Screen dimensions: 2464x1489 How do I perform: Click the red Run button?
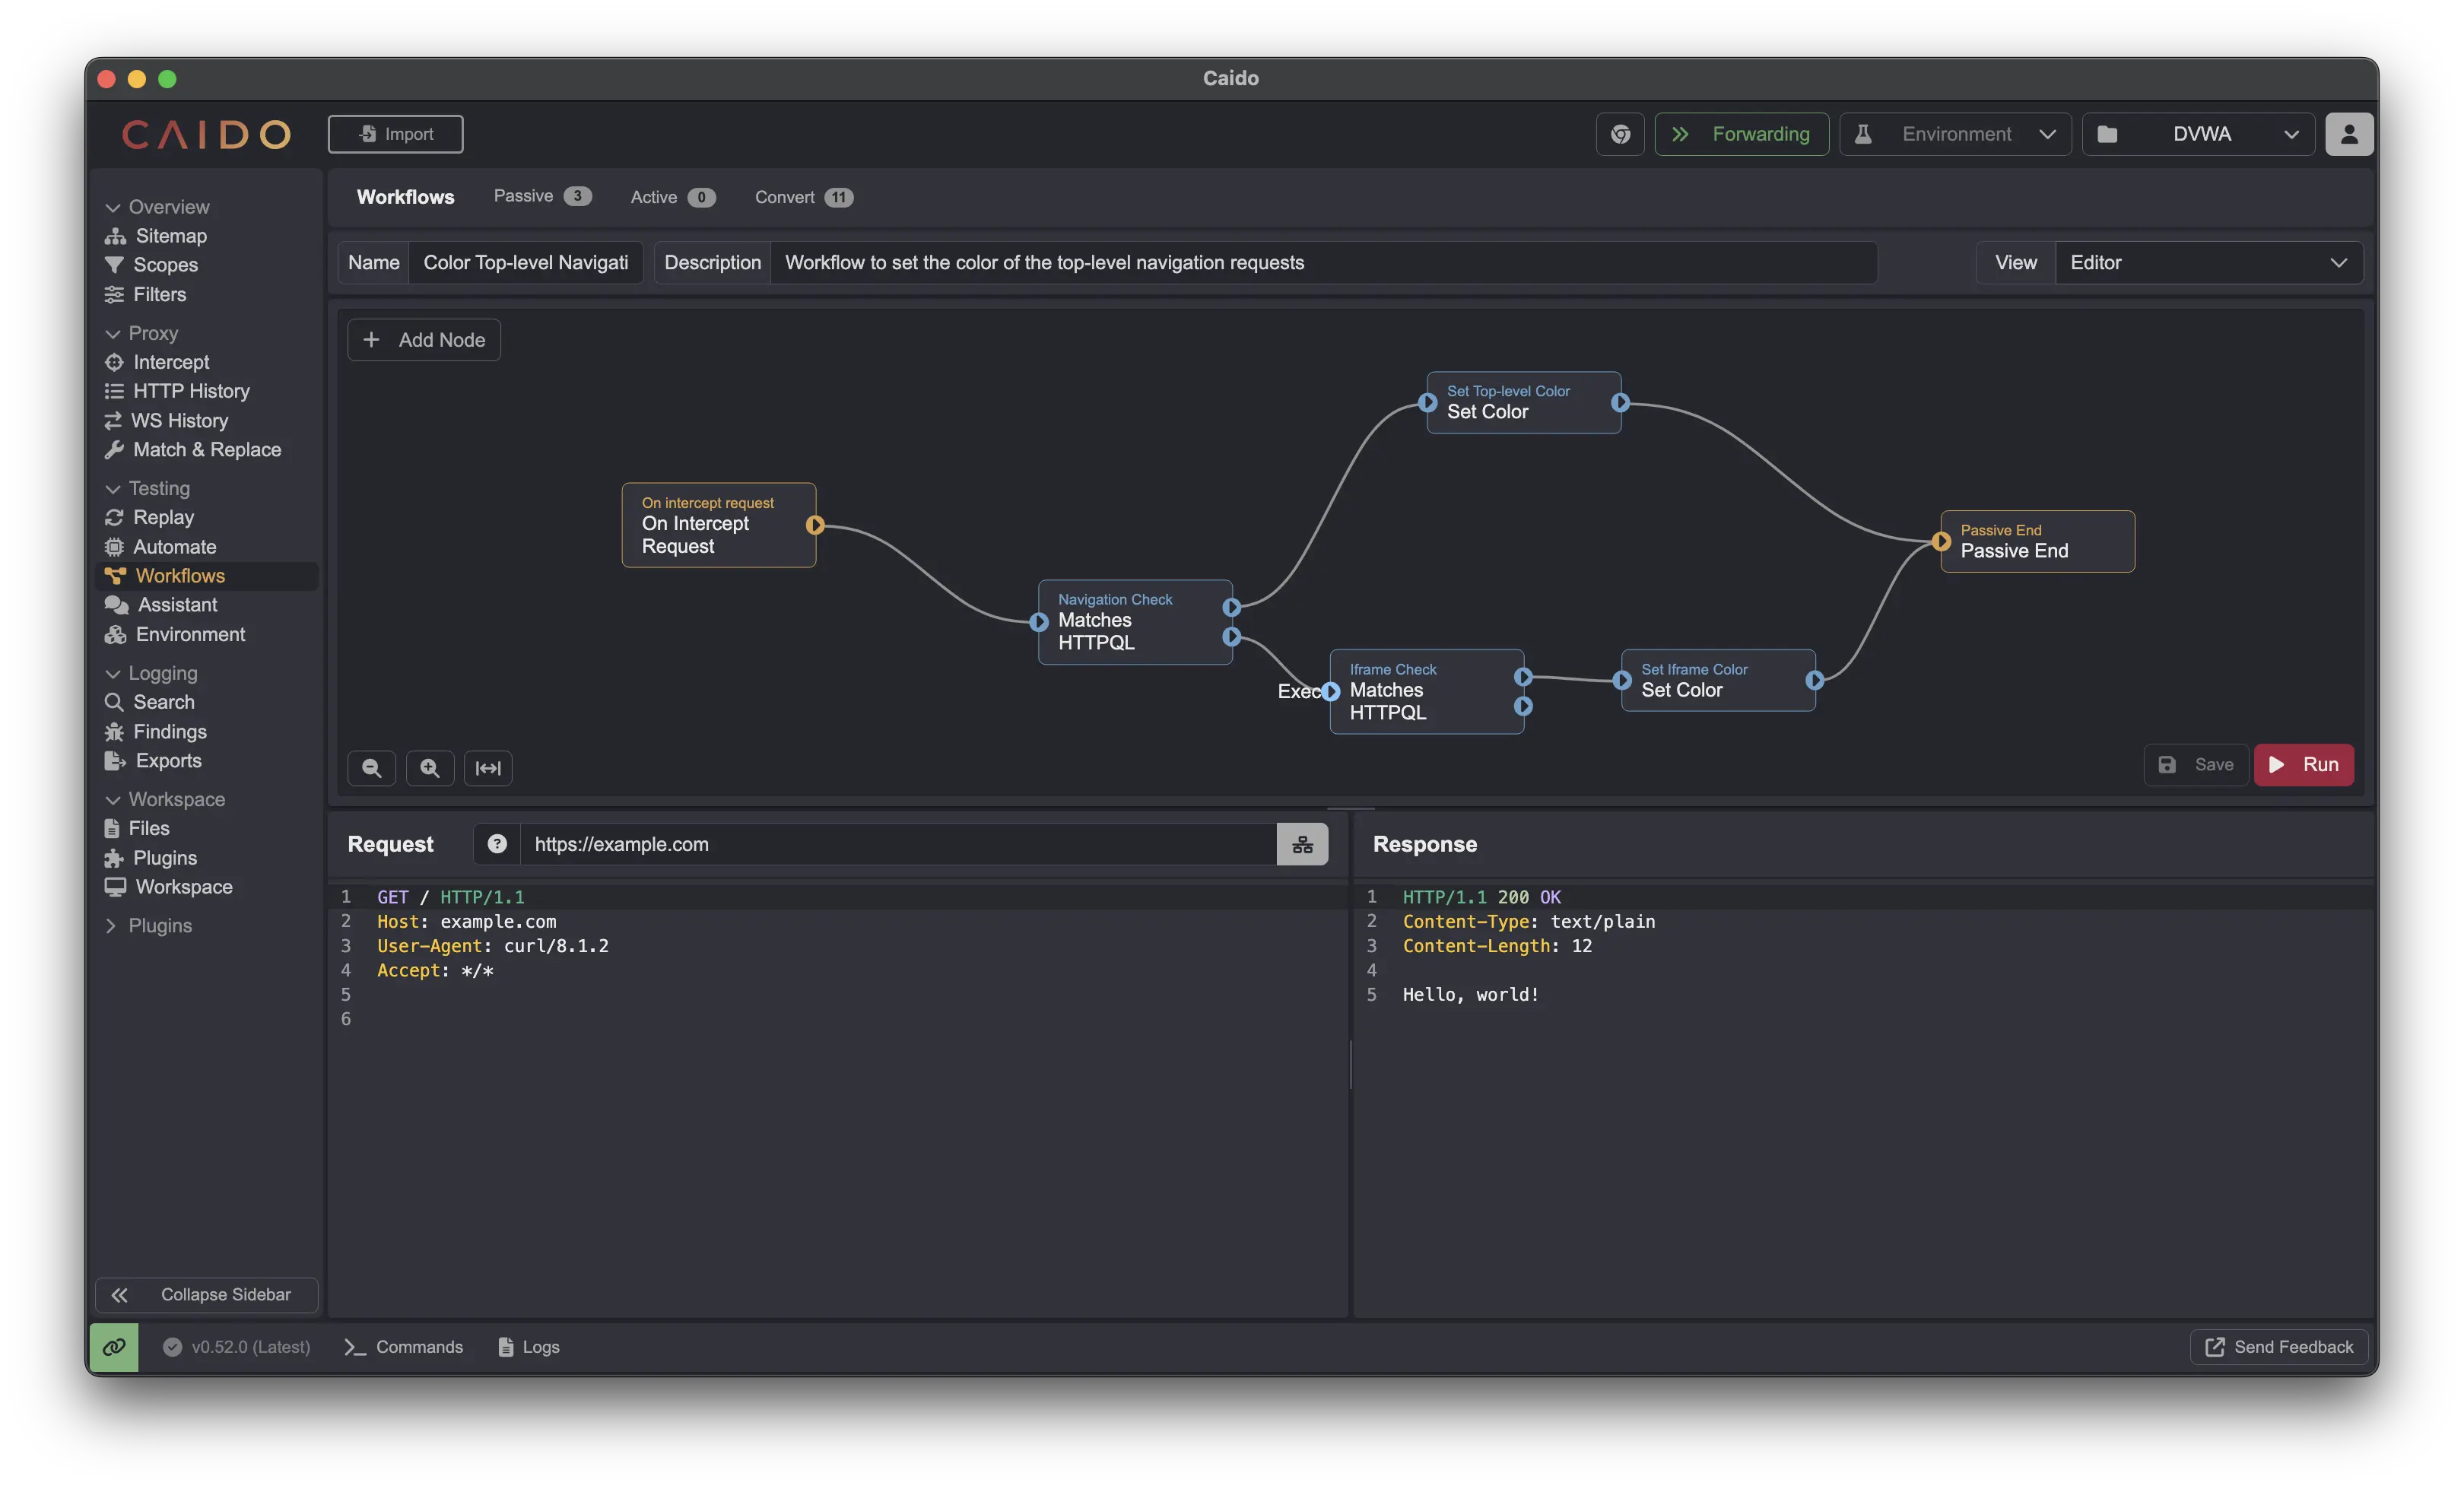coord(2303,765)
